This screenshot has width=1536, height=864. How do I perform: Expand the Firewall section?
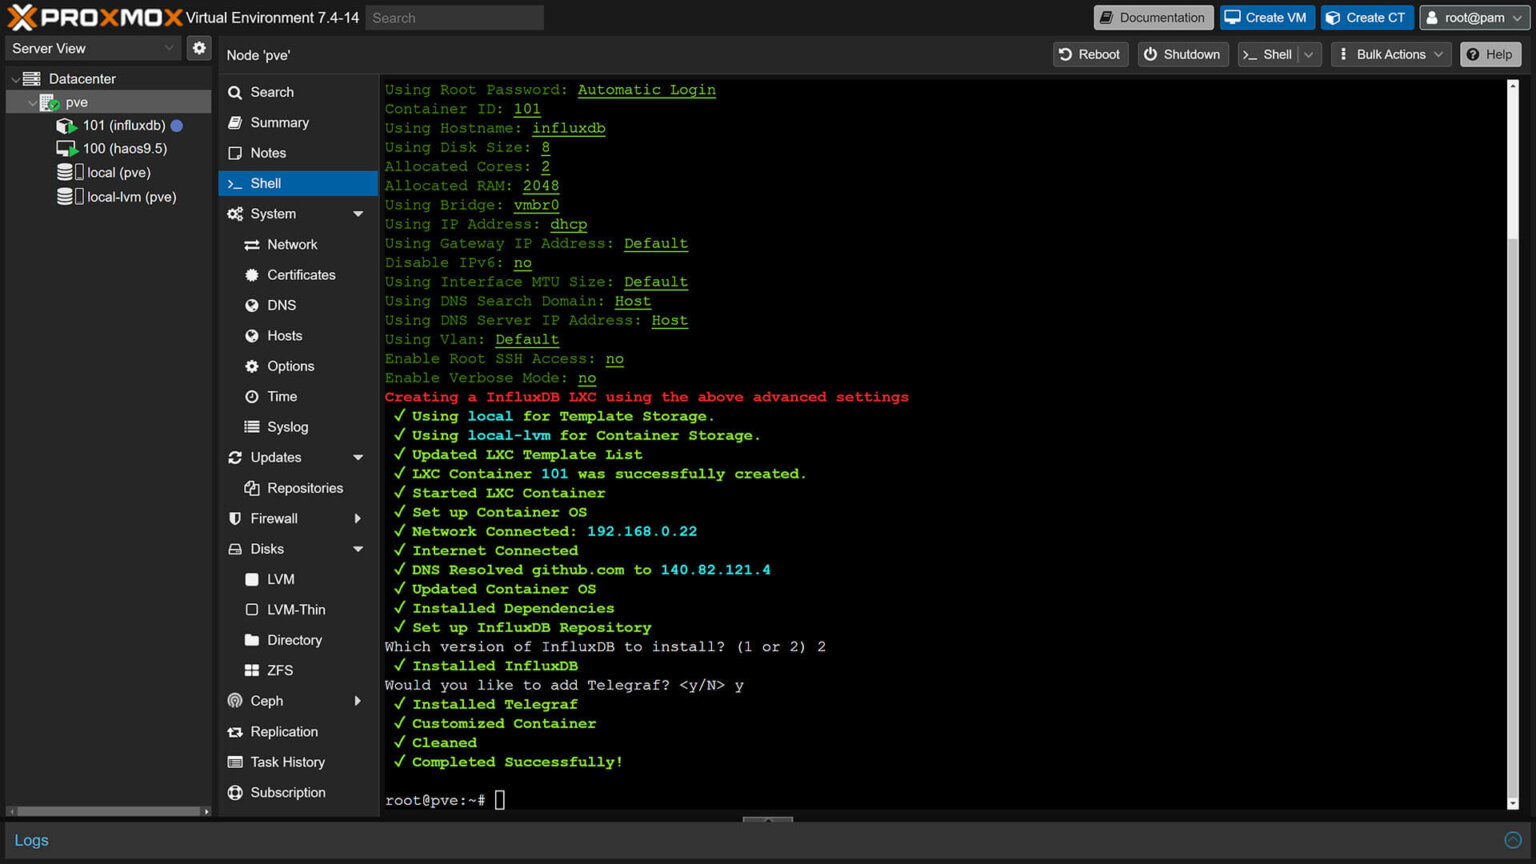(274, 518)
